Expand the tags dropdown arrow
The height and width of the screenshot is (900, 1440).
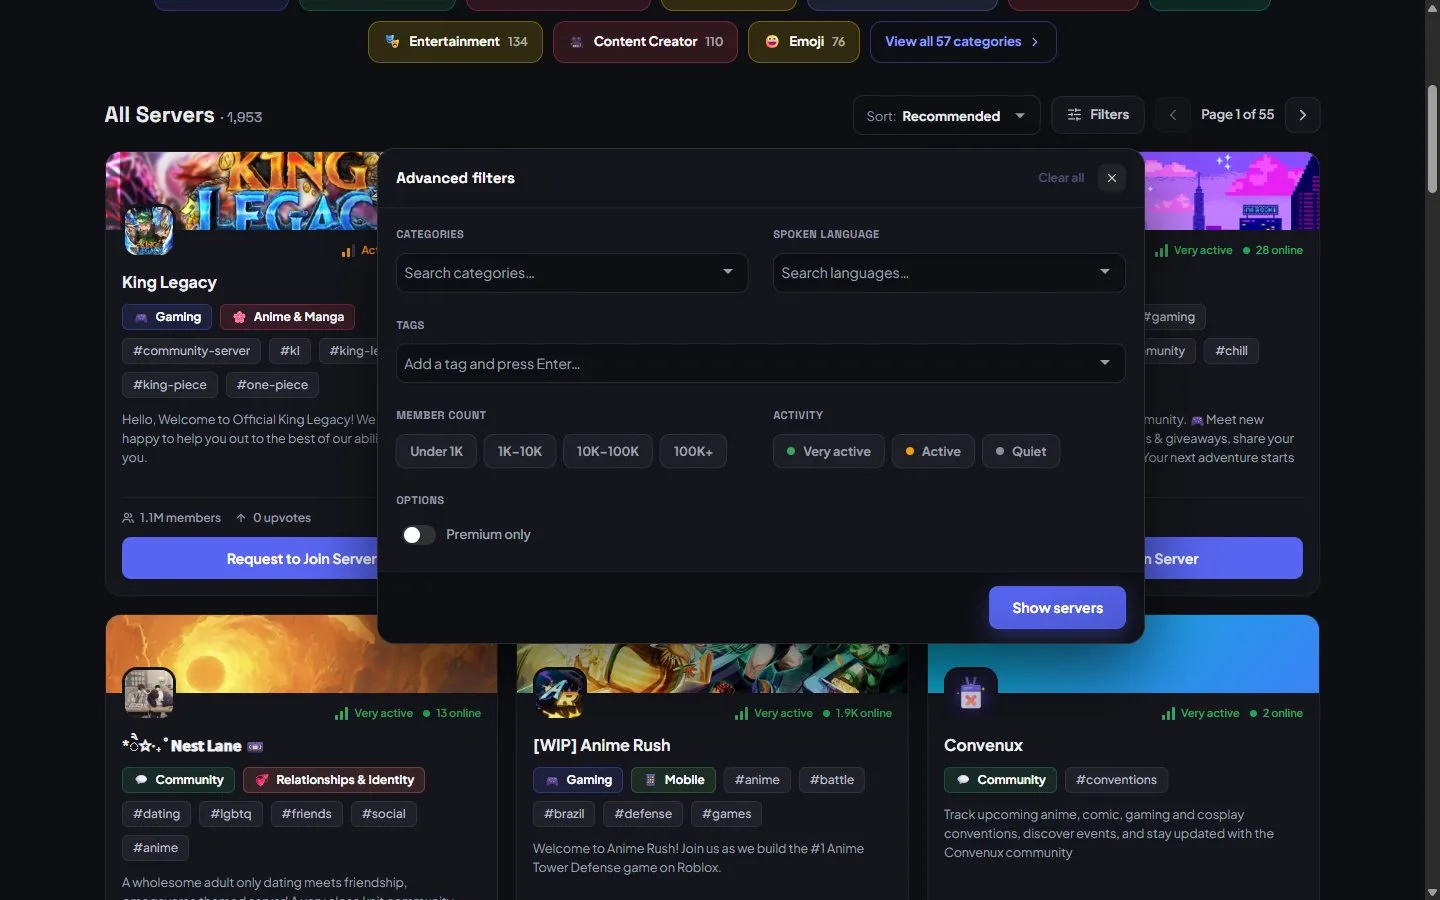[x=1105, y=363]
